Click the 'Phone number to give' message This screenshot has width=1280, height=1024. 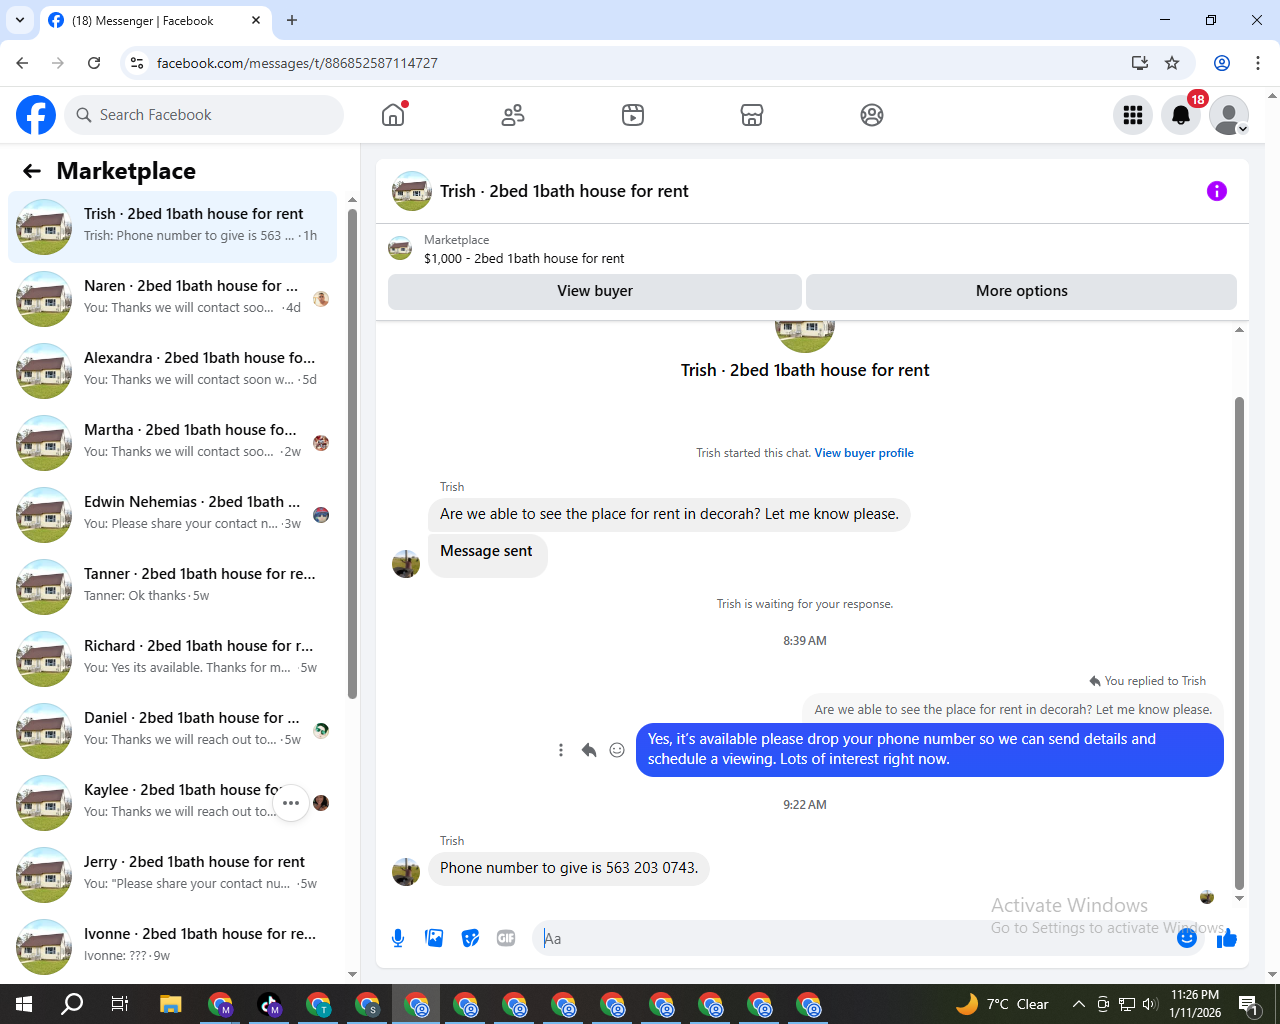[x=569, y=868]
